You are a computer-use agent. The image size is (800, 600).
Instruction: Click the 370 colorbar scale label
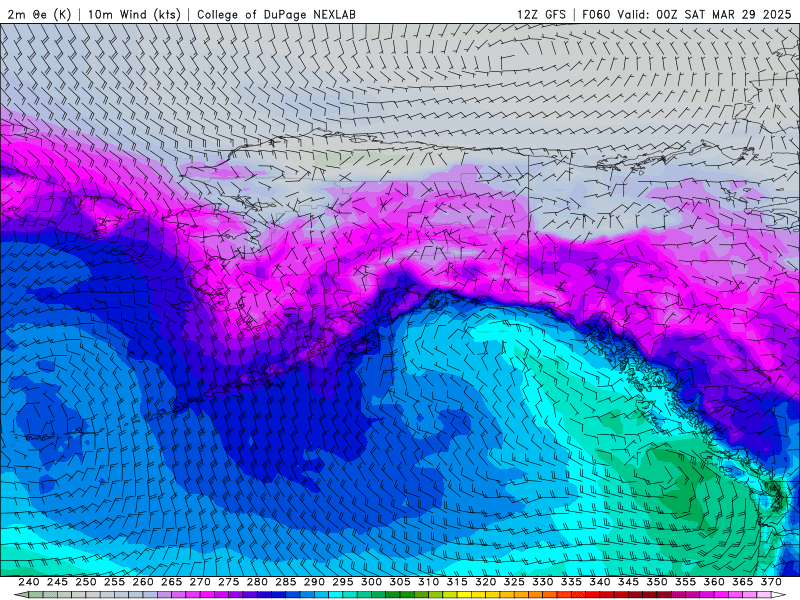tap(771, 582)
